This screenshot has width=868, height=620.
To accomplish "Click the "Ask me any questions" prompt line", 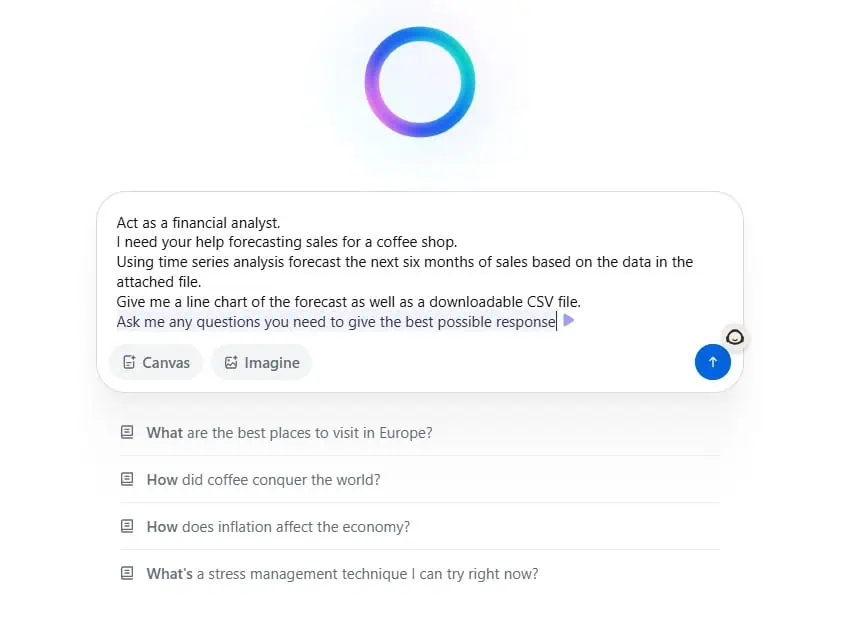I will pyautogui.click(x=335, y=321).
